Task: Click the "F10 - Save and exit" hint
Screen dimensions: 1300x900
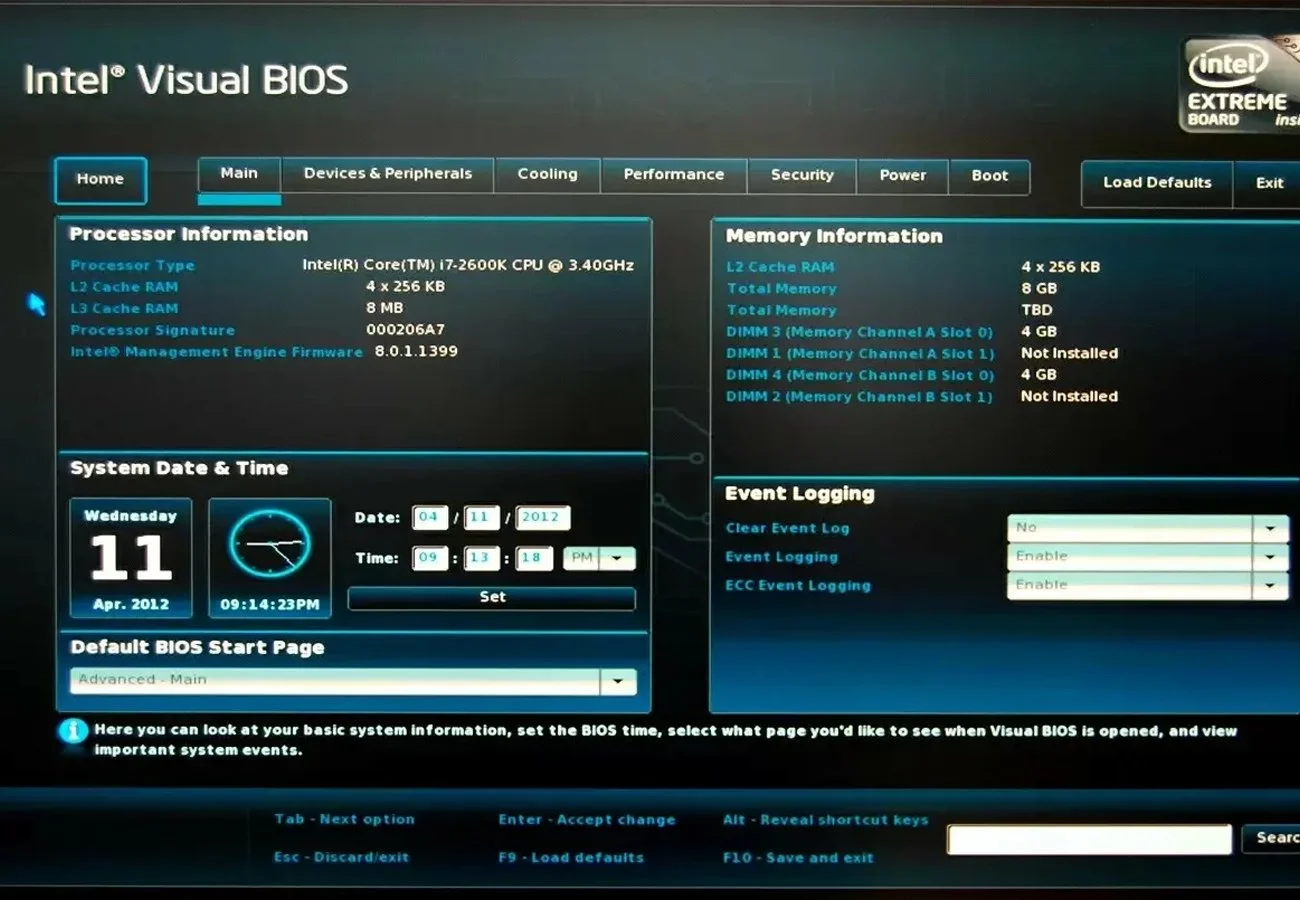Action: pos(798,858)
